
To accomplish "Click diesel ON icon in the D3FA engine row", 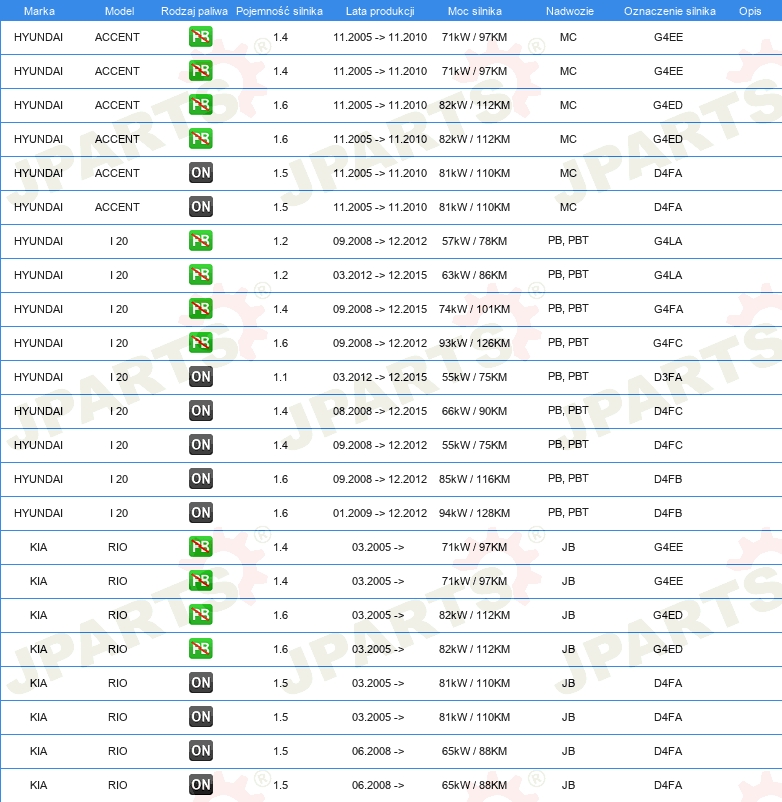I will pos(200,376).
